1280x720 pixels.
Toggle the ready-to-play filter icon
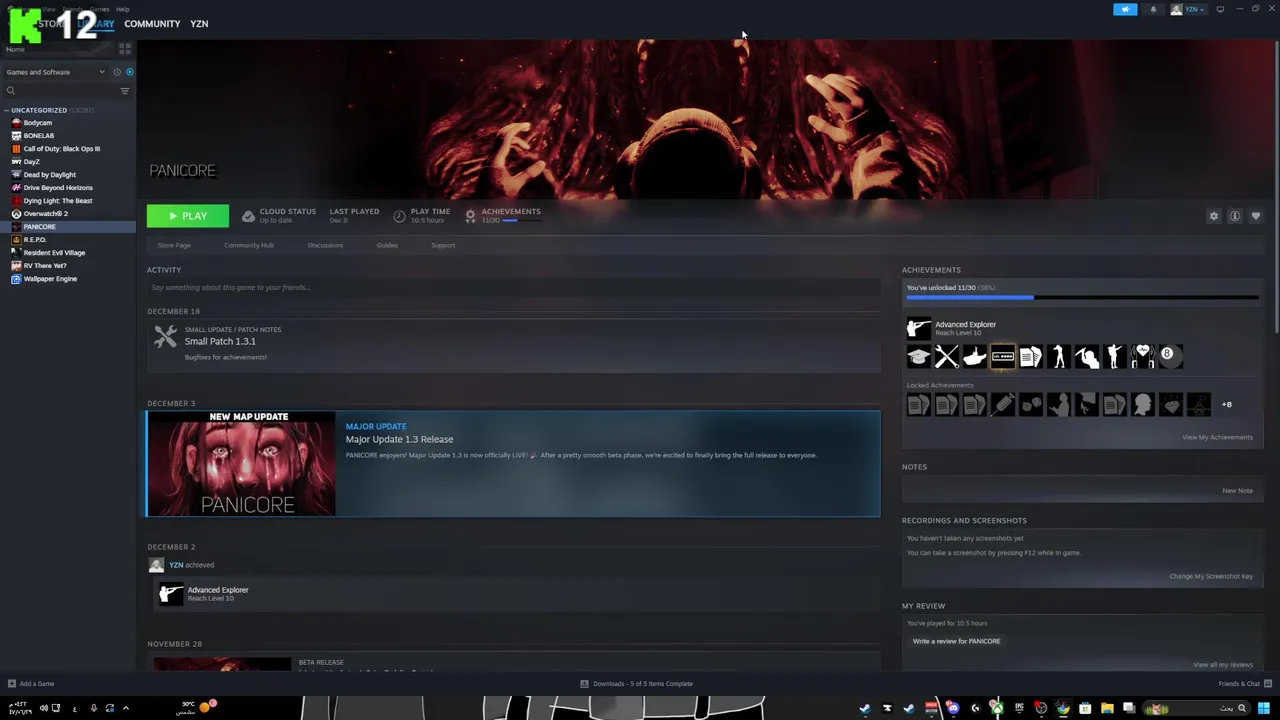pos(129,72)
